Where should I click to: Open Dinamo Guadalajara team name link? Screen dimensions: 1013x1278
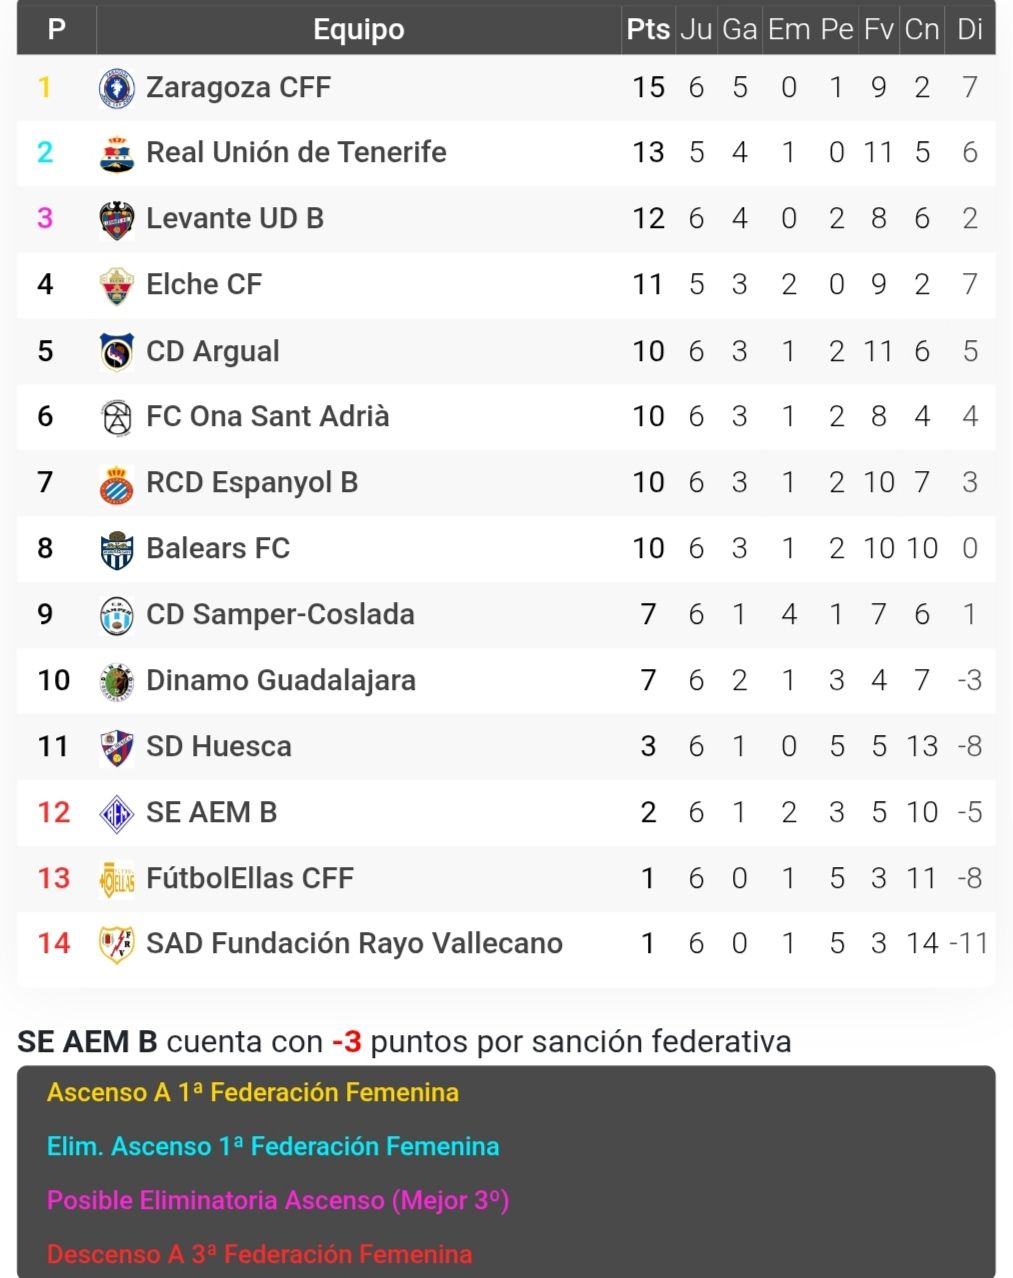[x=280, y=680]
